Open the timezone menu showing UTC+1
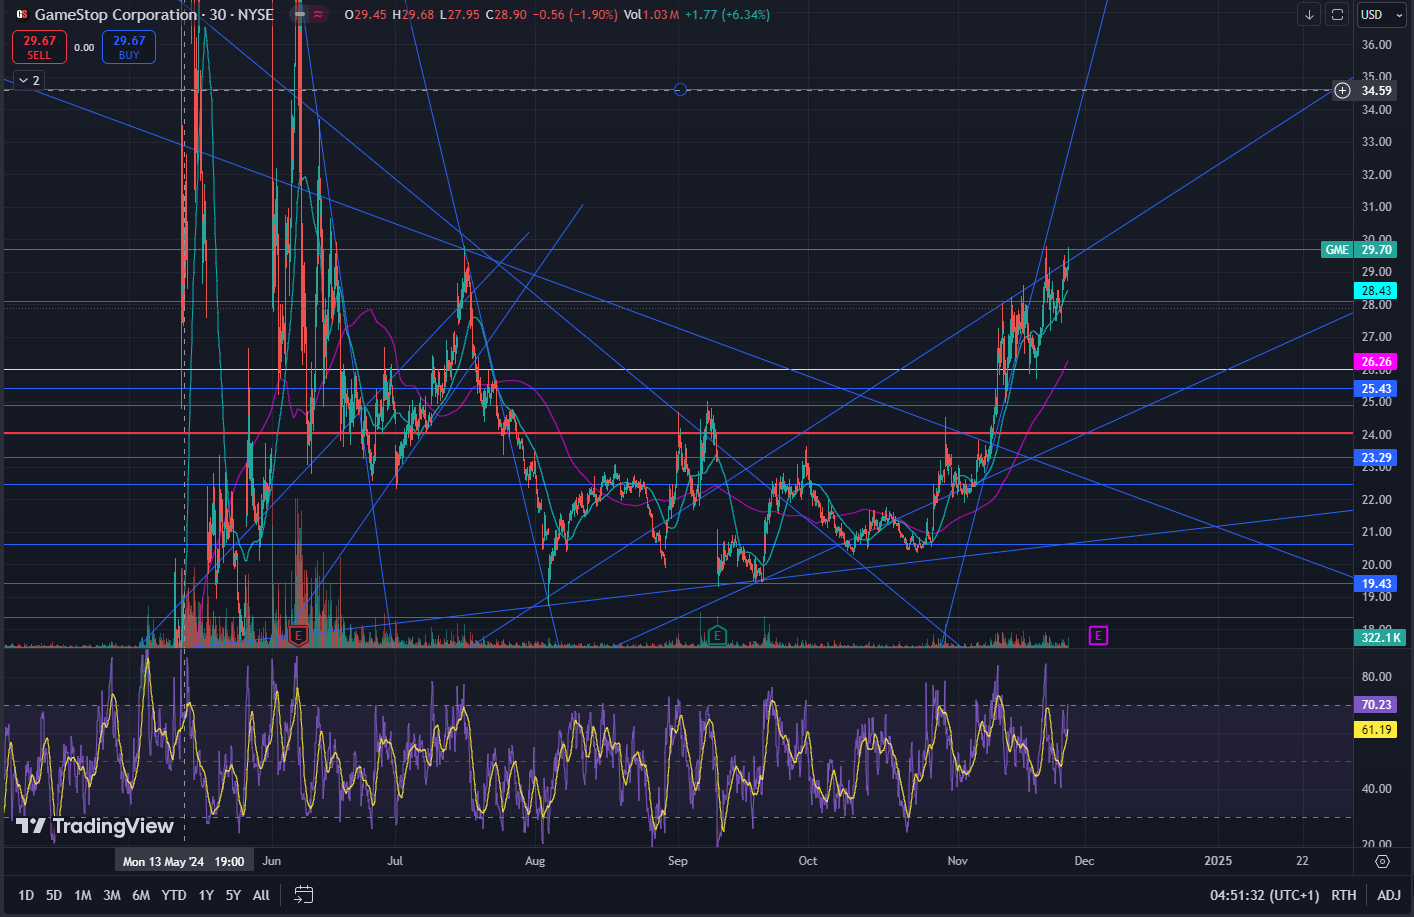 [1264, 895]
